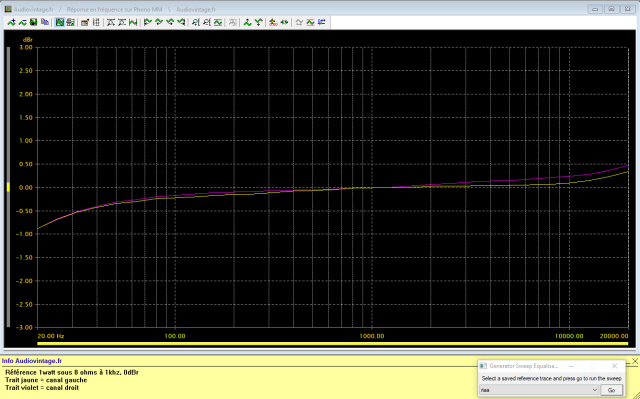Click the horizontal double-arrow zoom icon
This screenshot has height=399, width=640.
(284, 22)
